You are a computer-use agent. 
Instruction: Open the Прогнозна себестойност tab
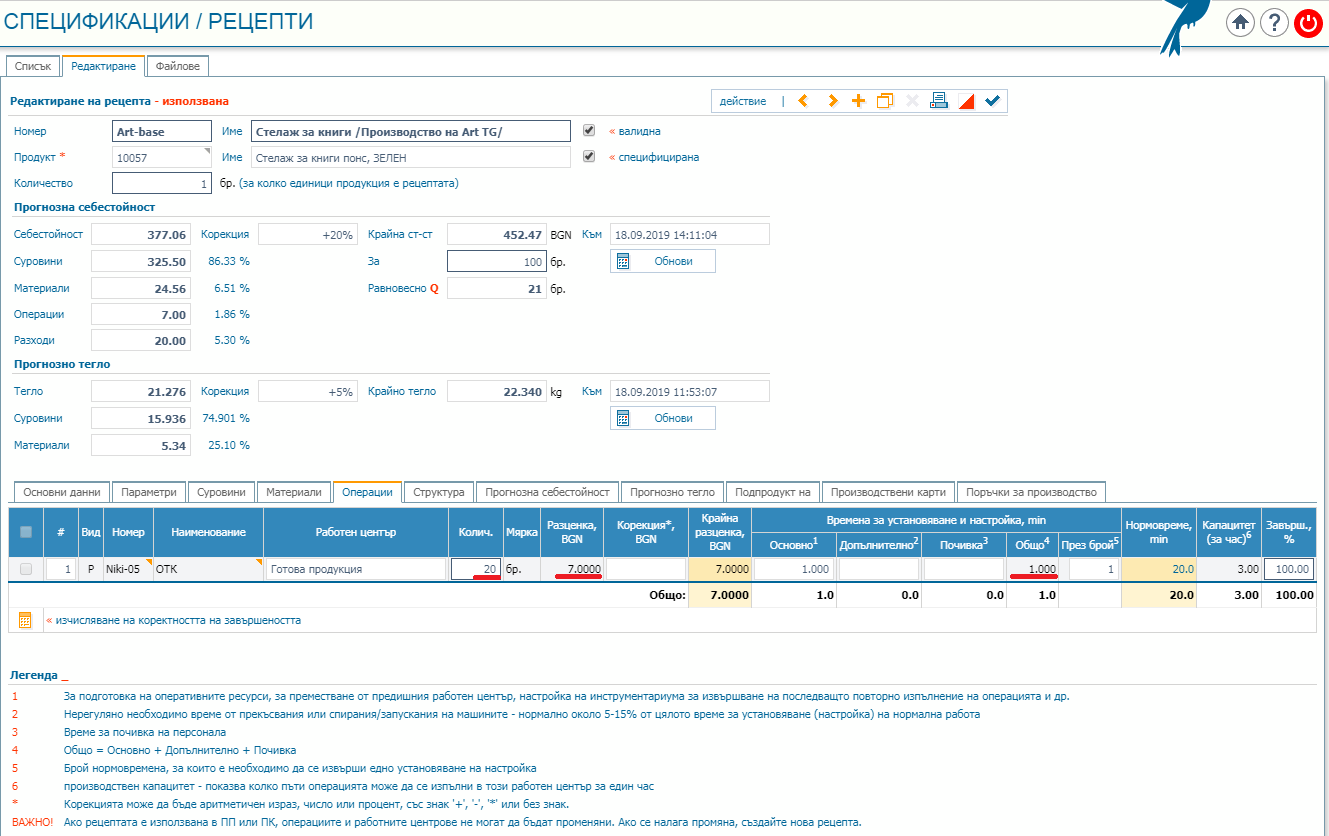[547, 492]
